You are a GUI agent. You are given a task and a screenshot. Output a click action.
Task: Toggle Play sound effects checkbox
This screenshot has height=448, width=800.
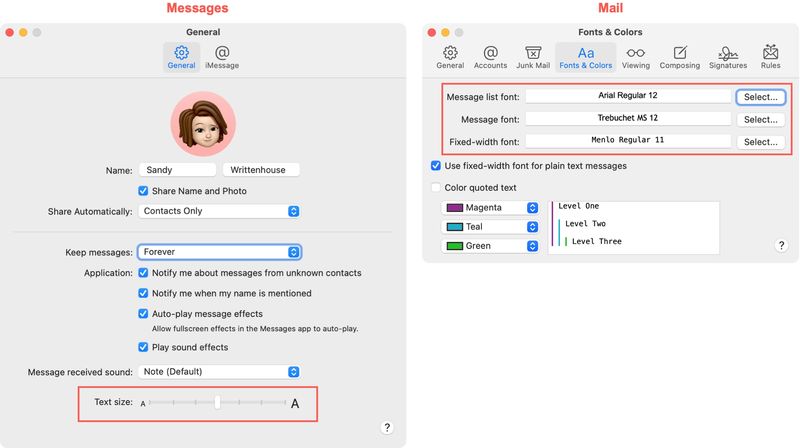pos(143,347)
